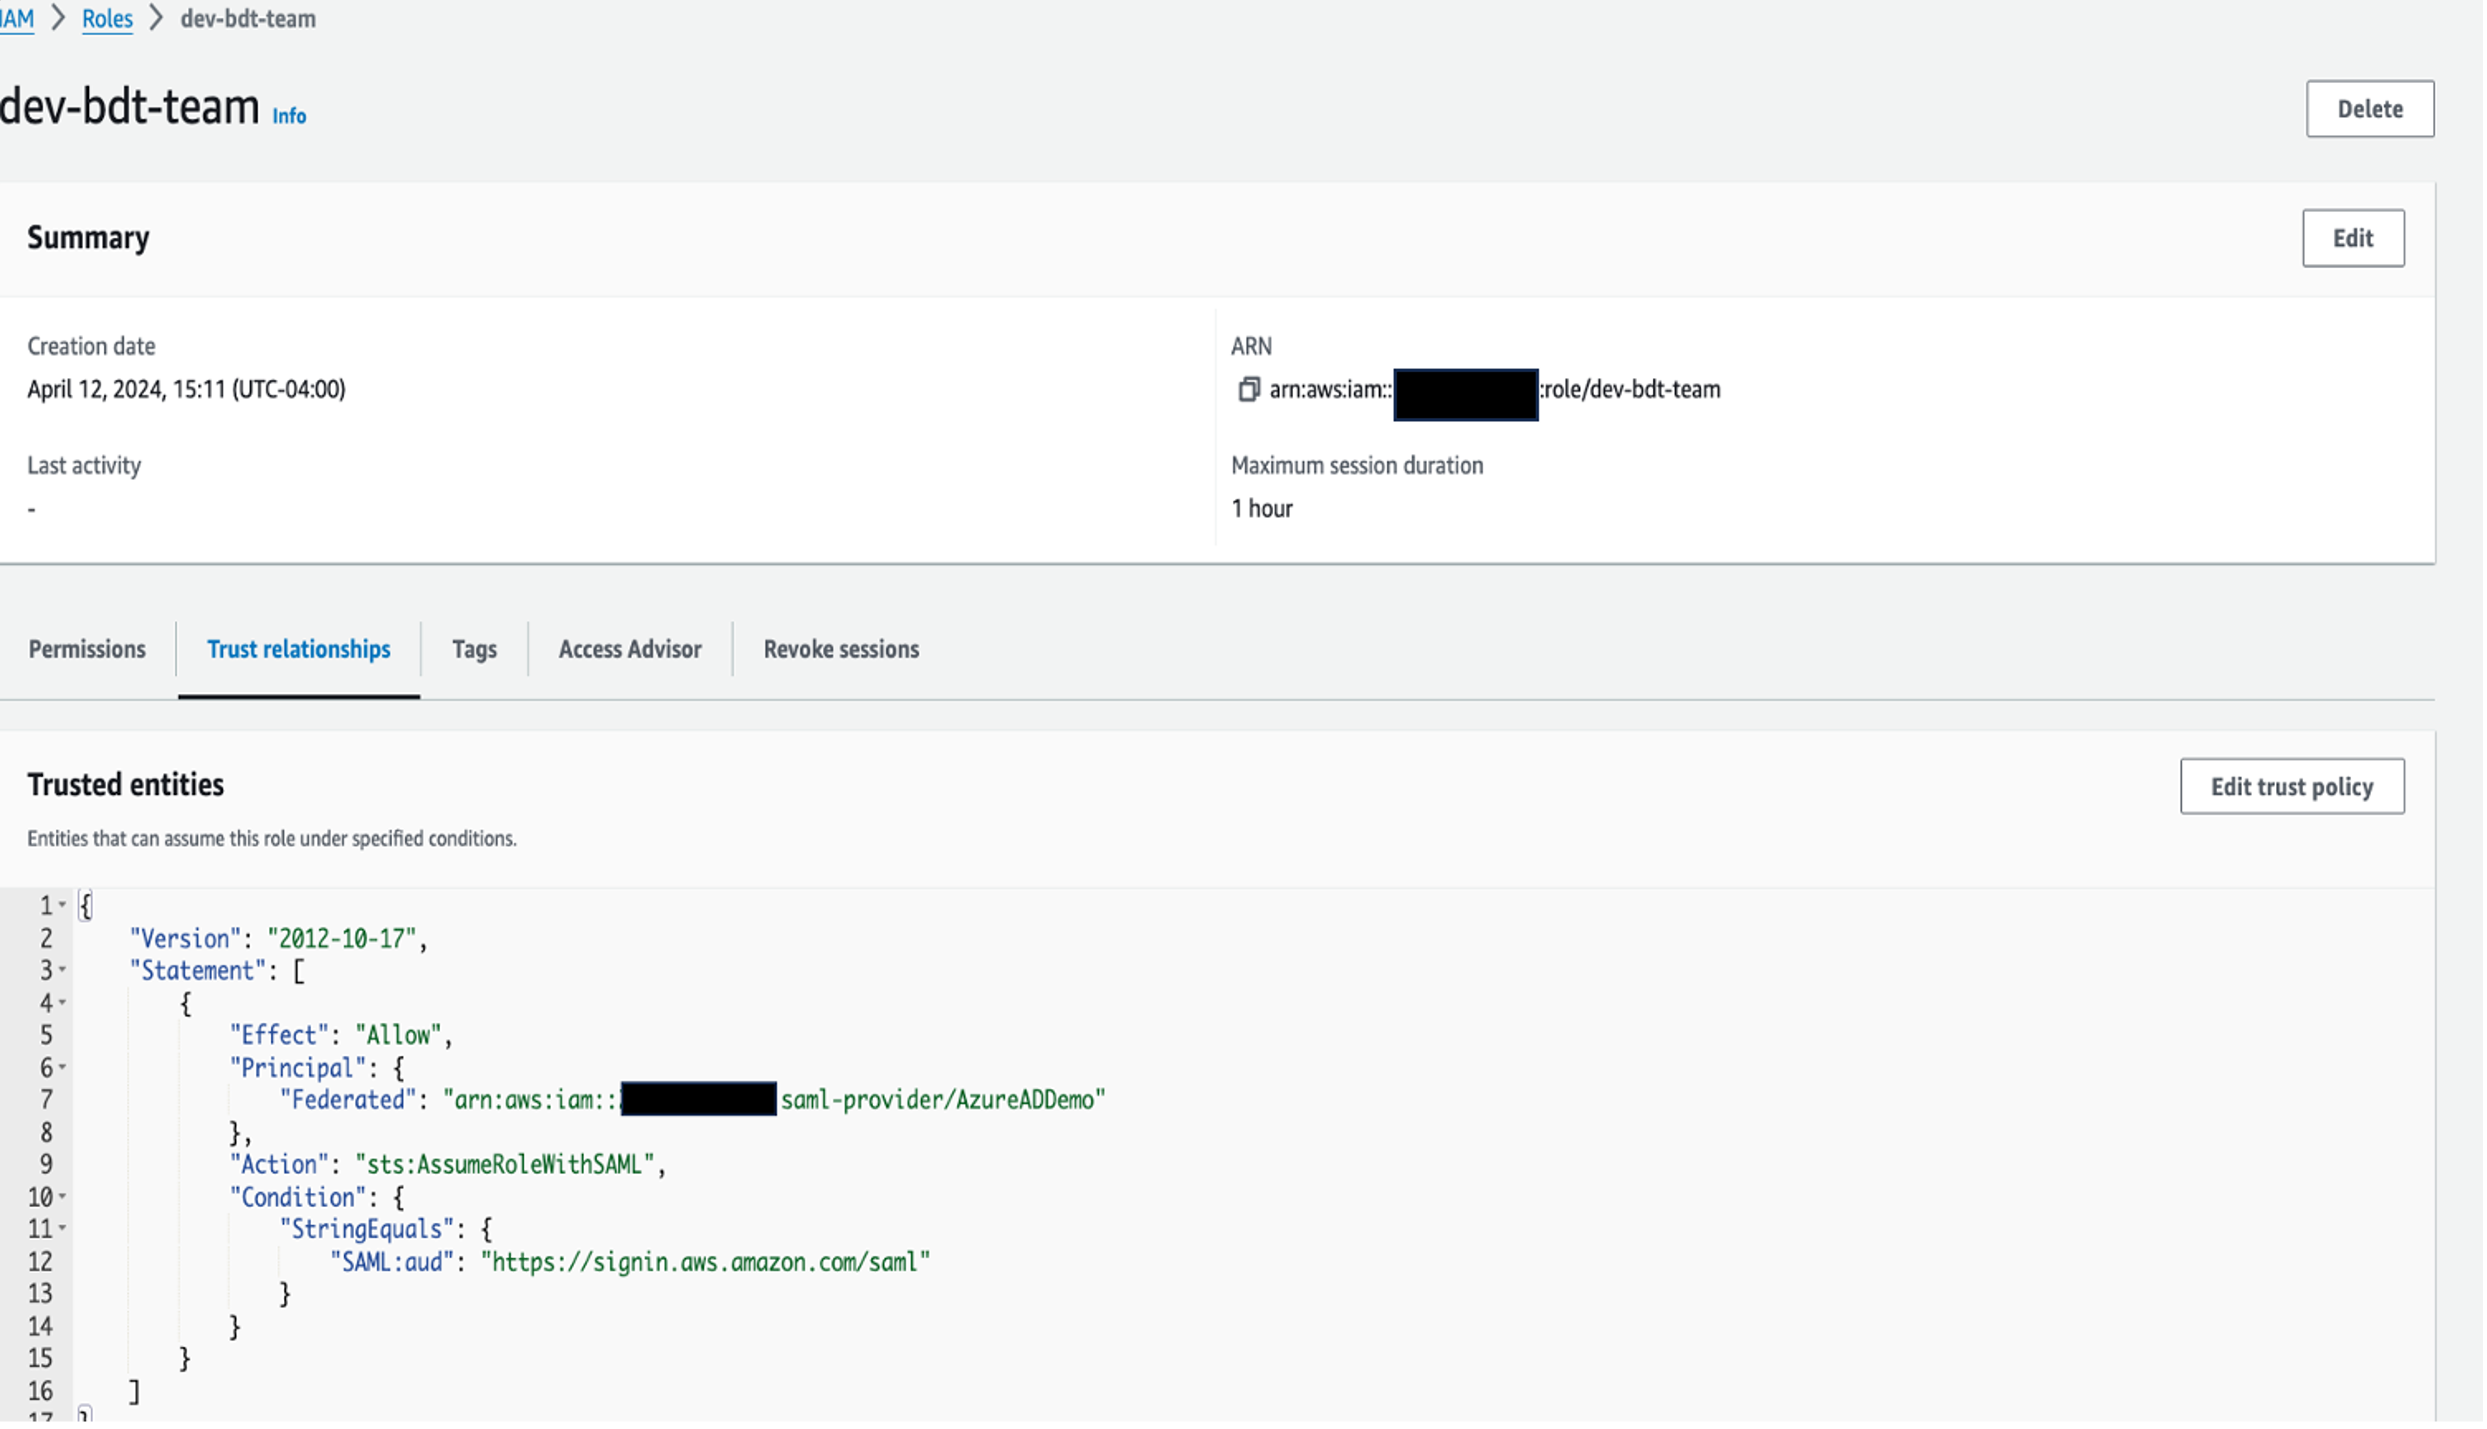This screenshot has width=2487, height=1429.
Task: Click the Info link beside dev-bdt-team
Action: [x=288, y=115]
